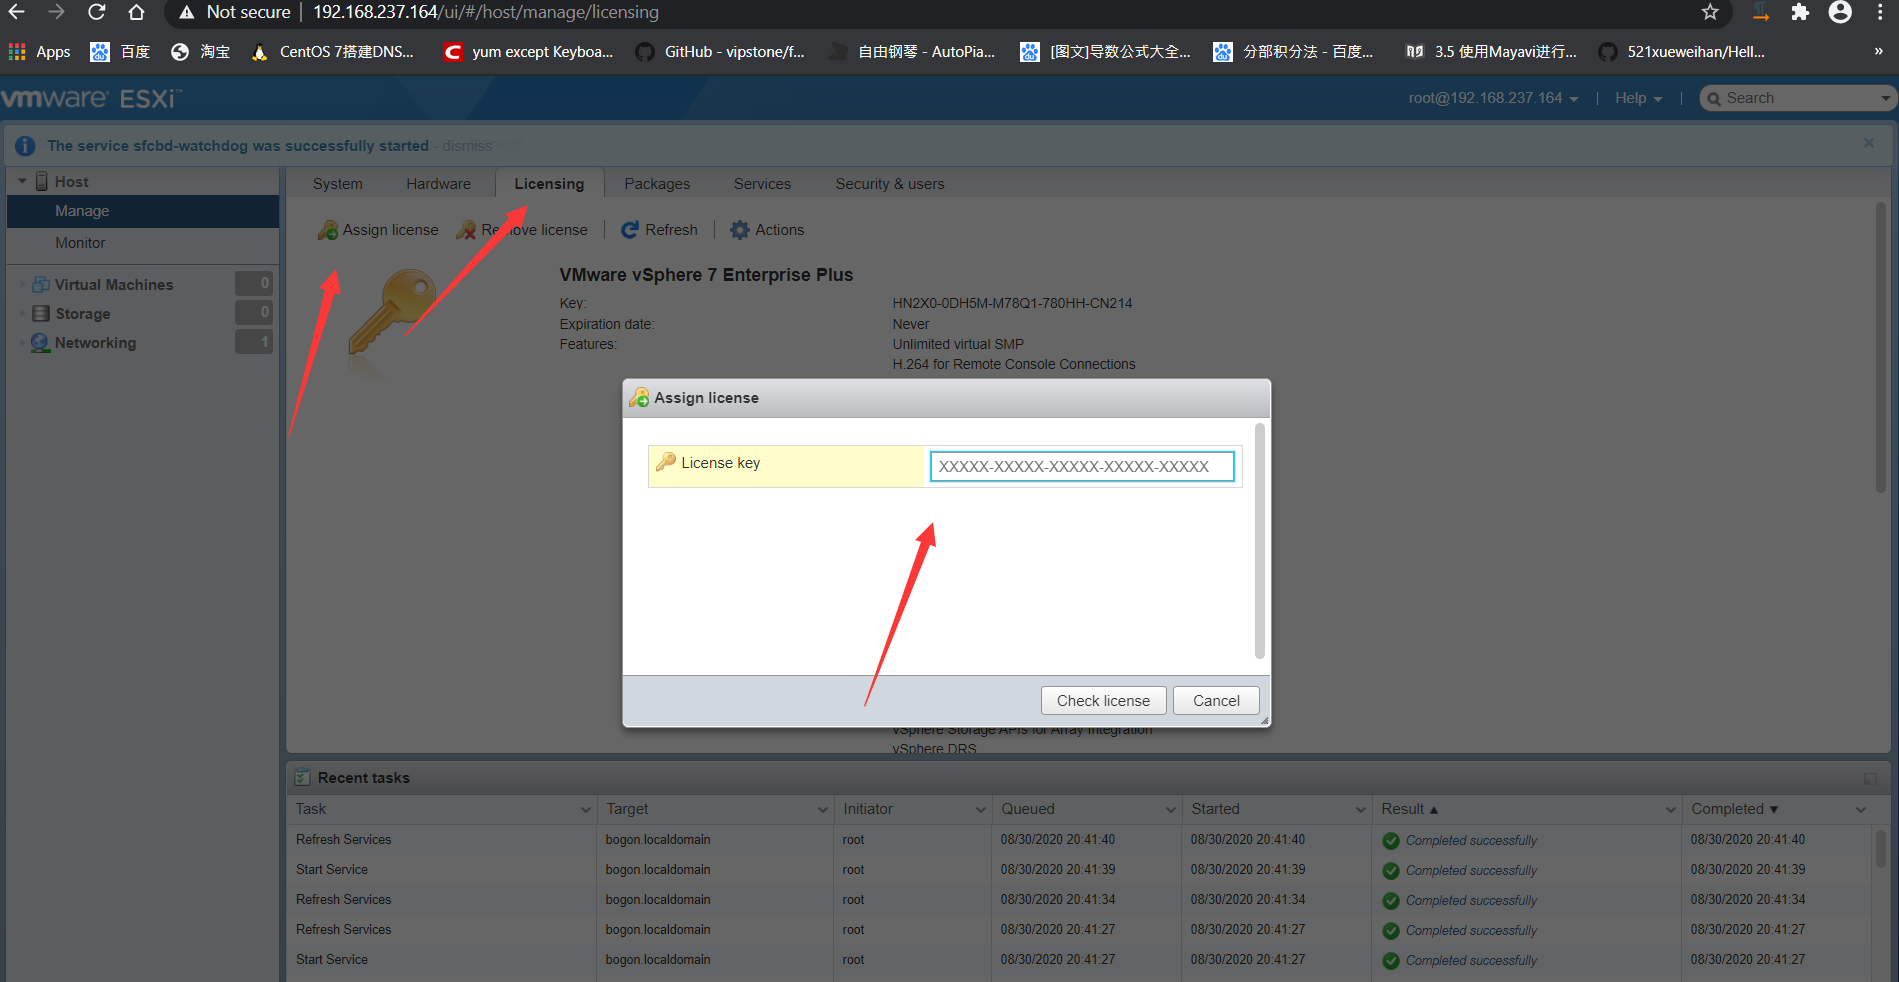Viewport: 1899px width, 982px height.
Task: Open the Apps grid in bookmarks bar
Action: click(40, 52)
